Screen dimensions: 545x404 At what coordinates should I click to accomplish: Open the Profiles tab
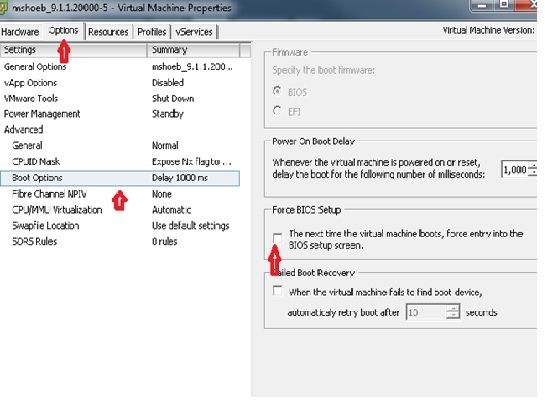[x=152, y=32]
